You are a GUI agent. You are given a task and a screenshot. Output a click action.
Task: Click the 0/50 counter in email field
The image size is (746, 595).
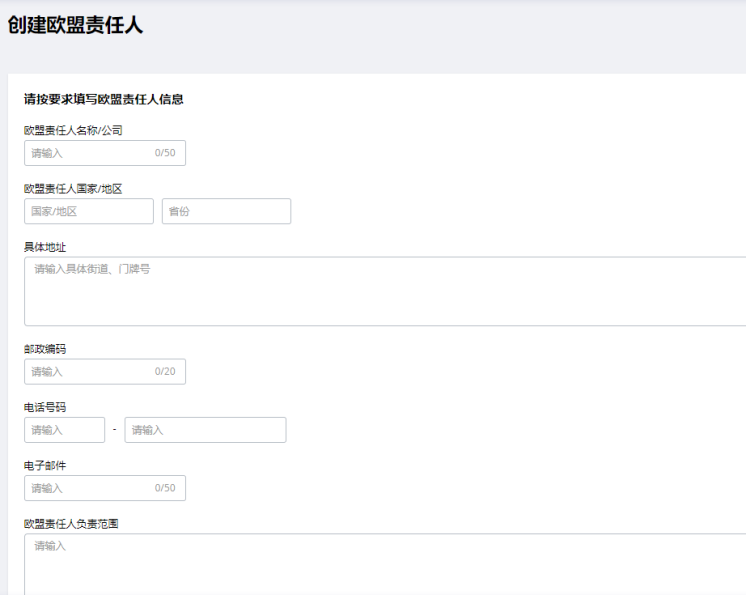(x=165, y=488)
